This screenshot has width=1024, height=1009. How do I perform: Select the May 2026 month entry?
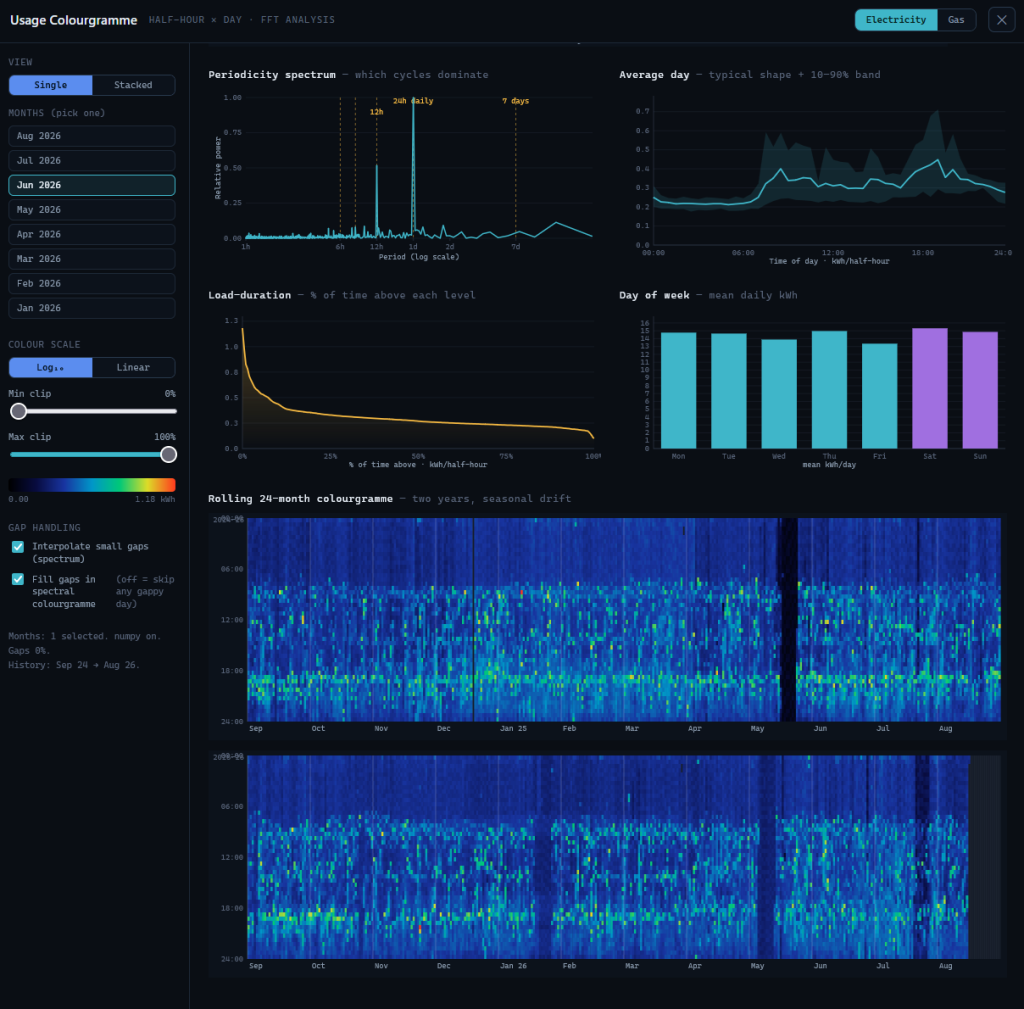coord(91,210)
